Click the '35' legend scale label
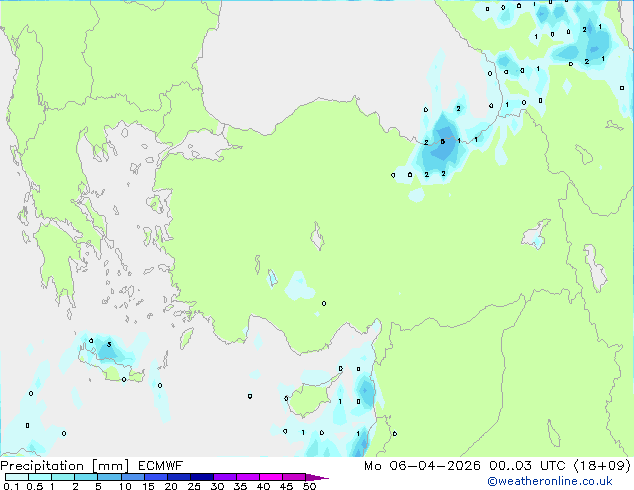The image size is (634, 490). [x=240, y=486]
